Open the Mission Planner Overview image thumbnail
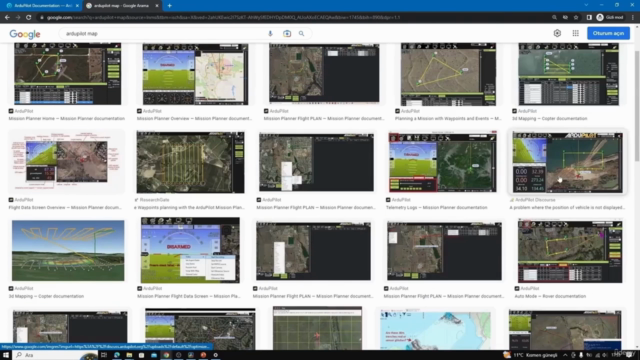This screenshot has height=360, width=640. [195, 74]
